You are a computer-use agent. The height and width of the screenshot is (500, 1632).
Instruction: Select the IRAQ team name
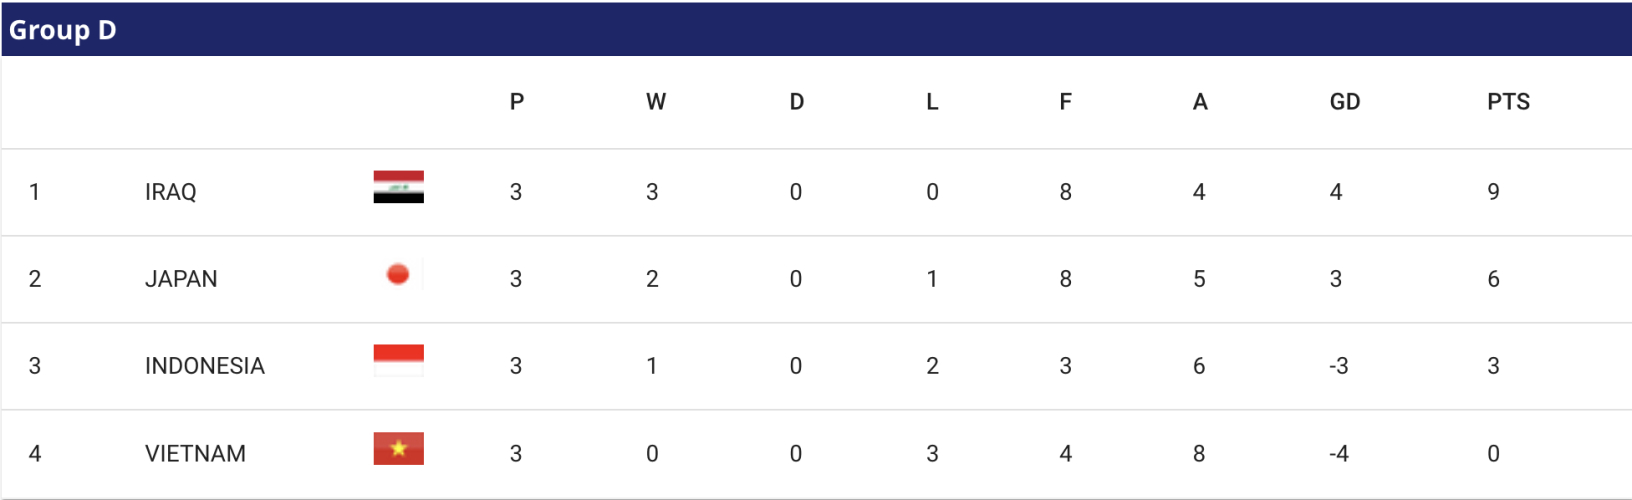tap(170, 192)
